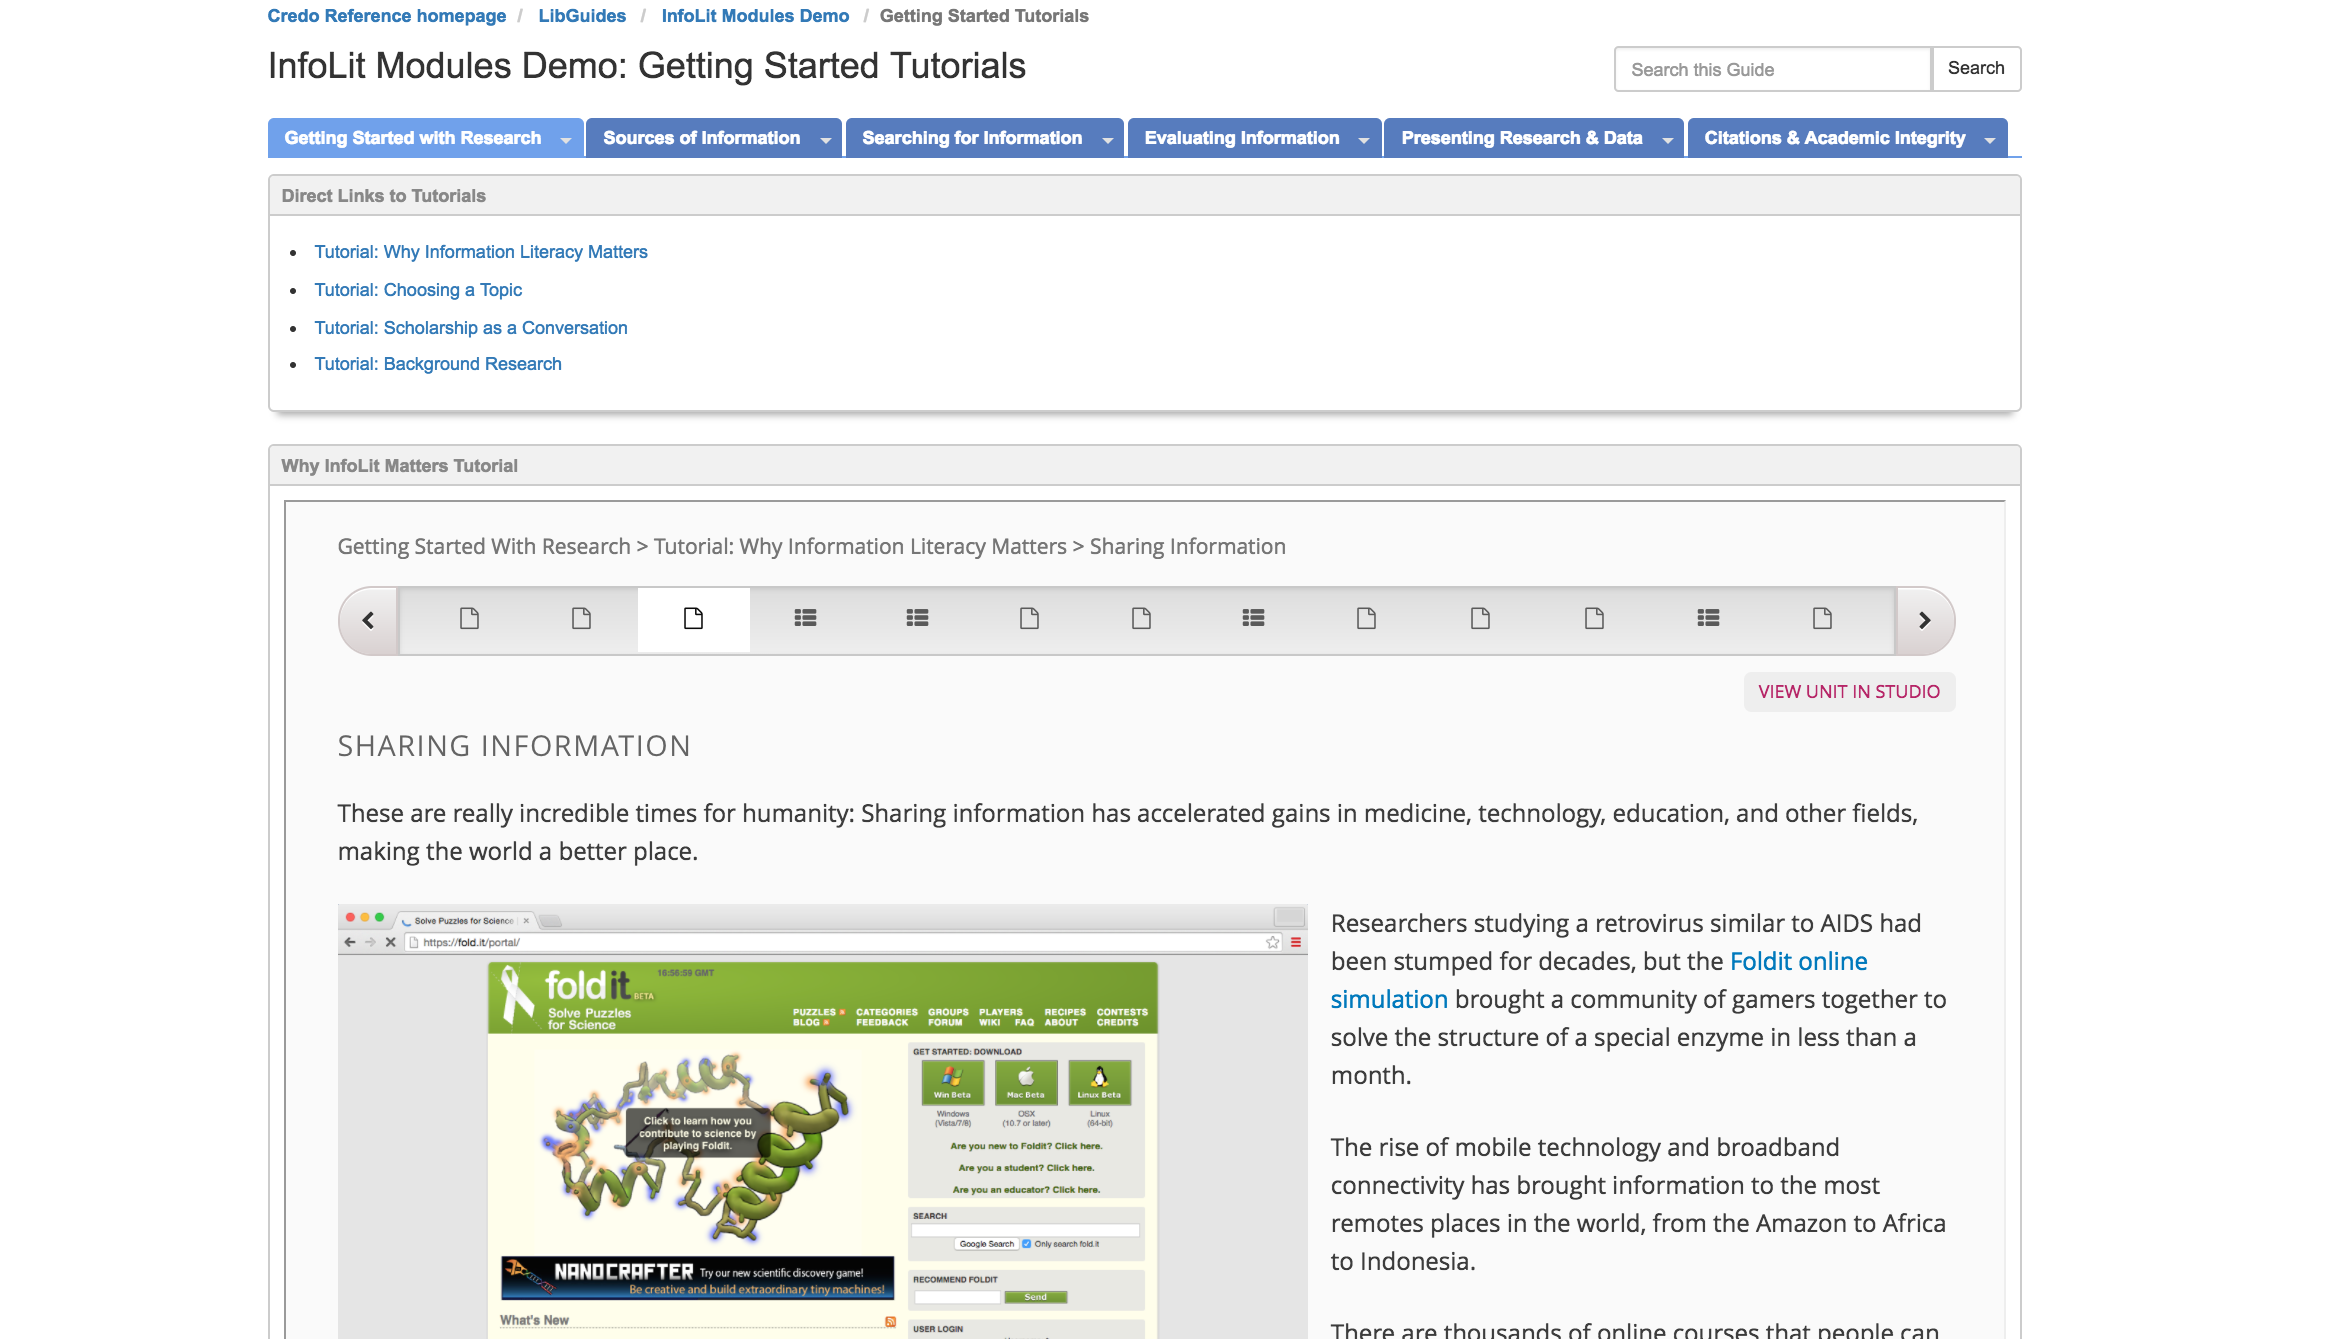2349x1339 pixels.
Task: Follow the Foldit online simulation link
Action: 1798,961
